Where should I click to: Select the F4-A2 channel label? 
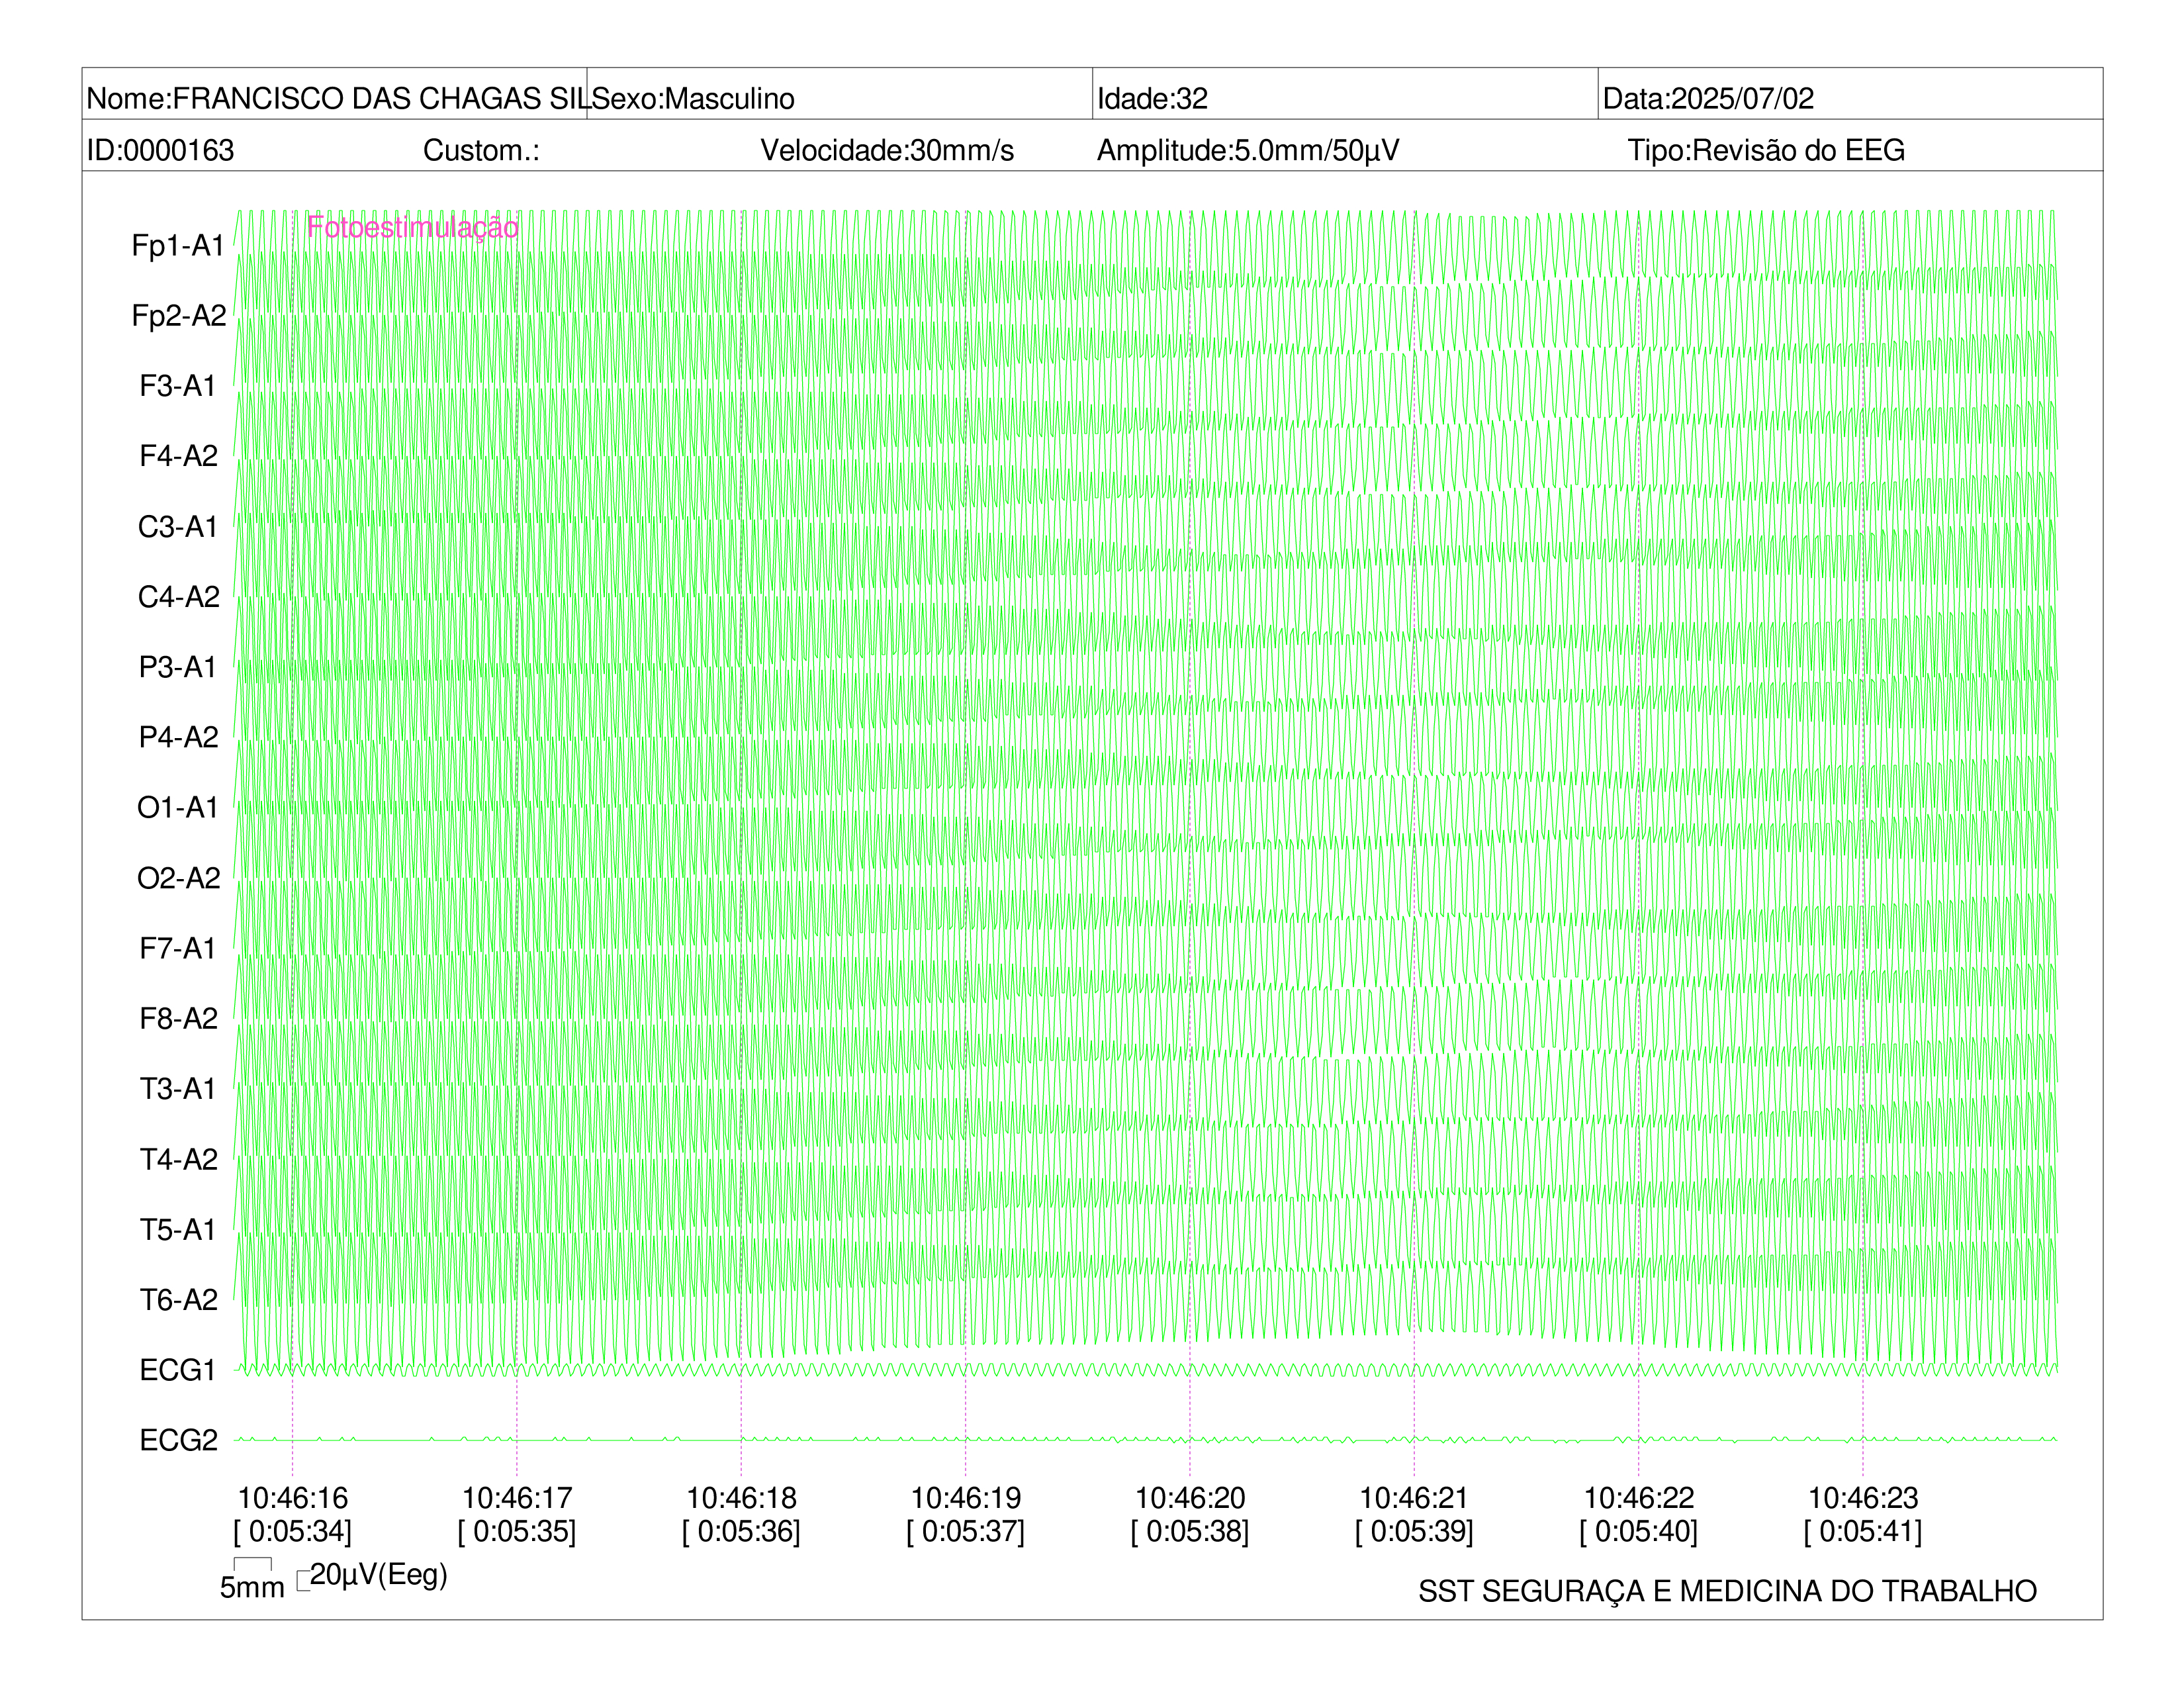click(x=178, y=456)
